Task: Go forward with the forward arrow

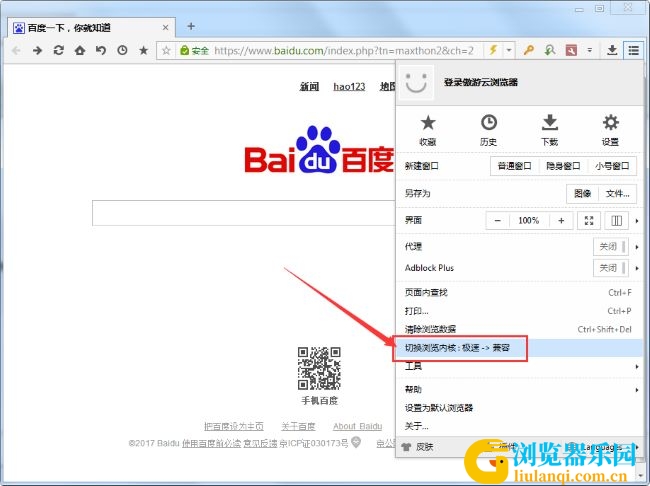Action: (37, 51)
